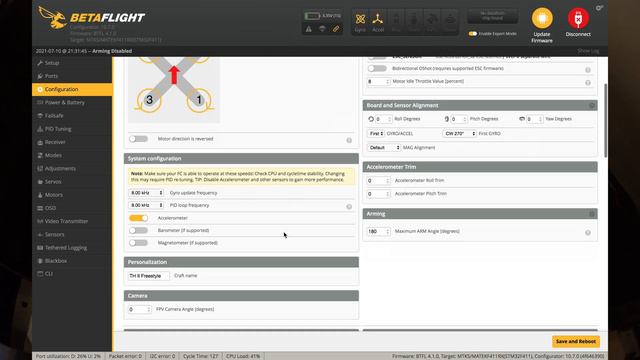Click the Cycle Time status entry
The width and height of the screenshot is (640, 360).
pos(200,356)
